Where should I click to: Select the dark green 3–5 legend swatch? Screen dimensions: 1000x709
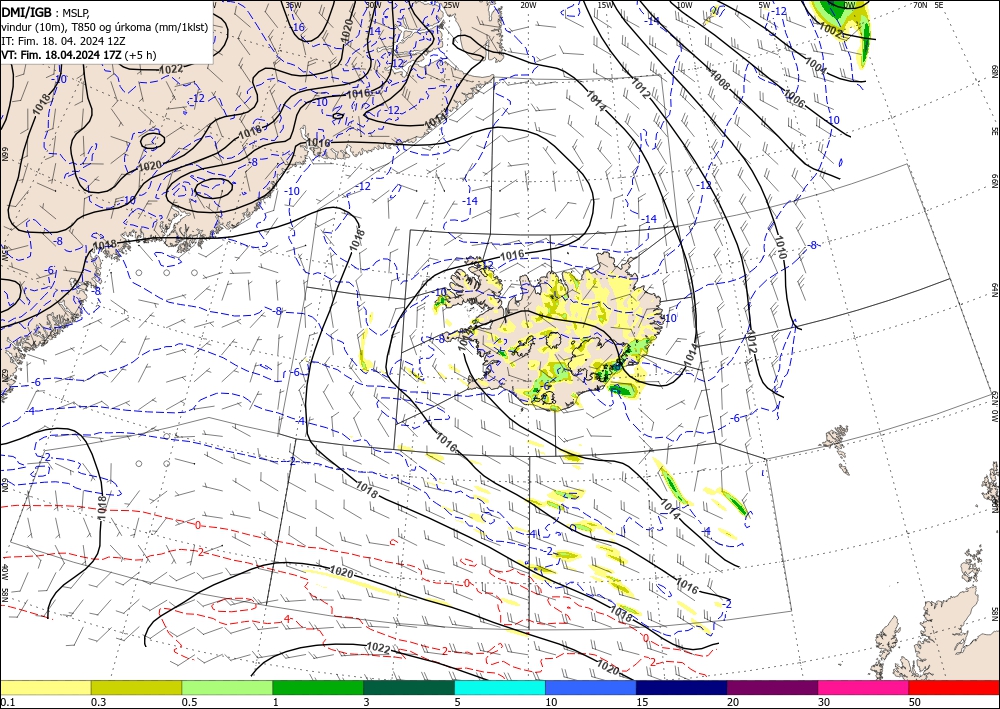coord(409,687)
